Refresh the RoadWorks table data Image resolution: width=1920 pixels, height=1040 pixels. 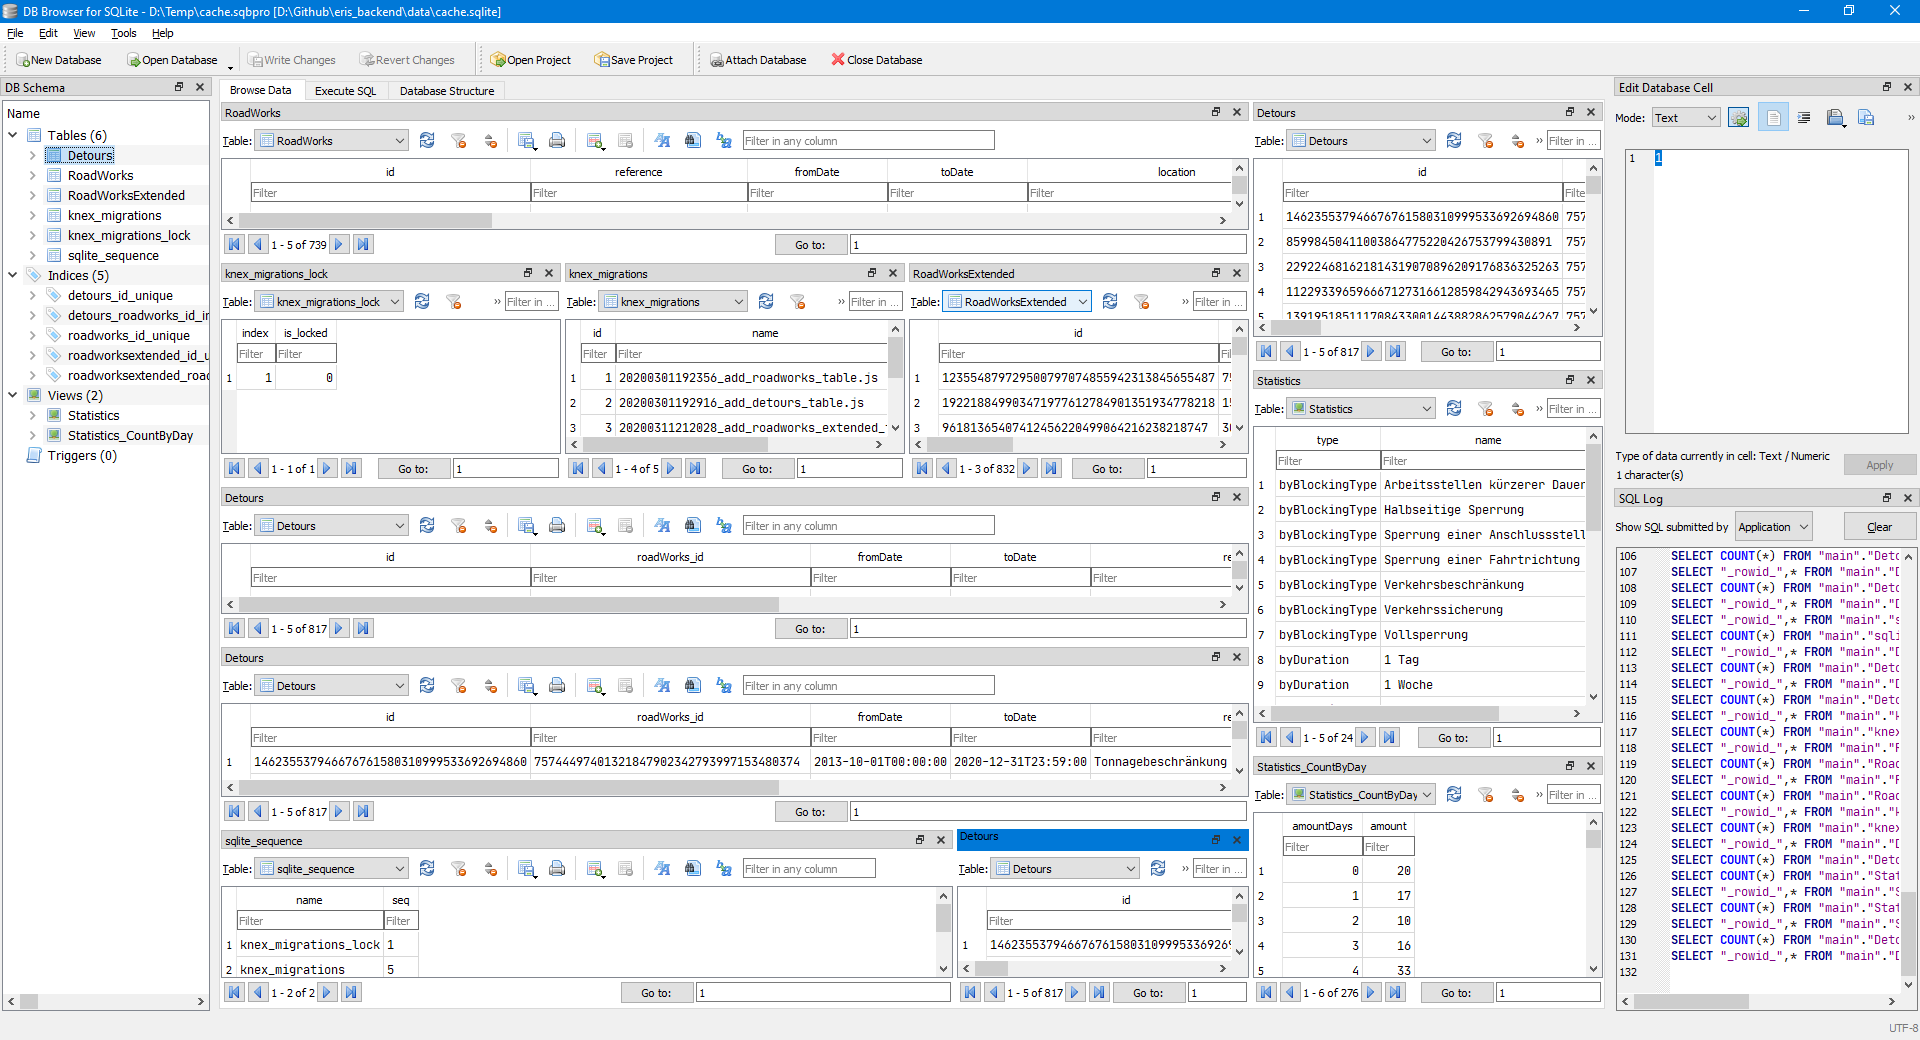pos(427,140)
